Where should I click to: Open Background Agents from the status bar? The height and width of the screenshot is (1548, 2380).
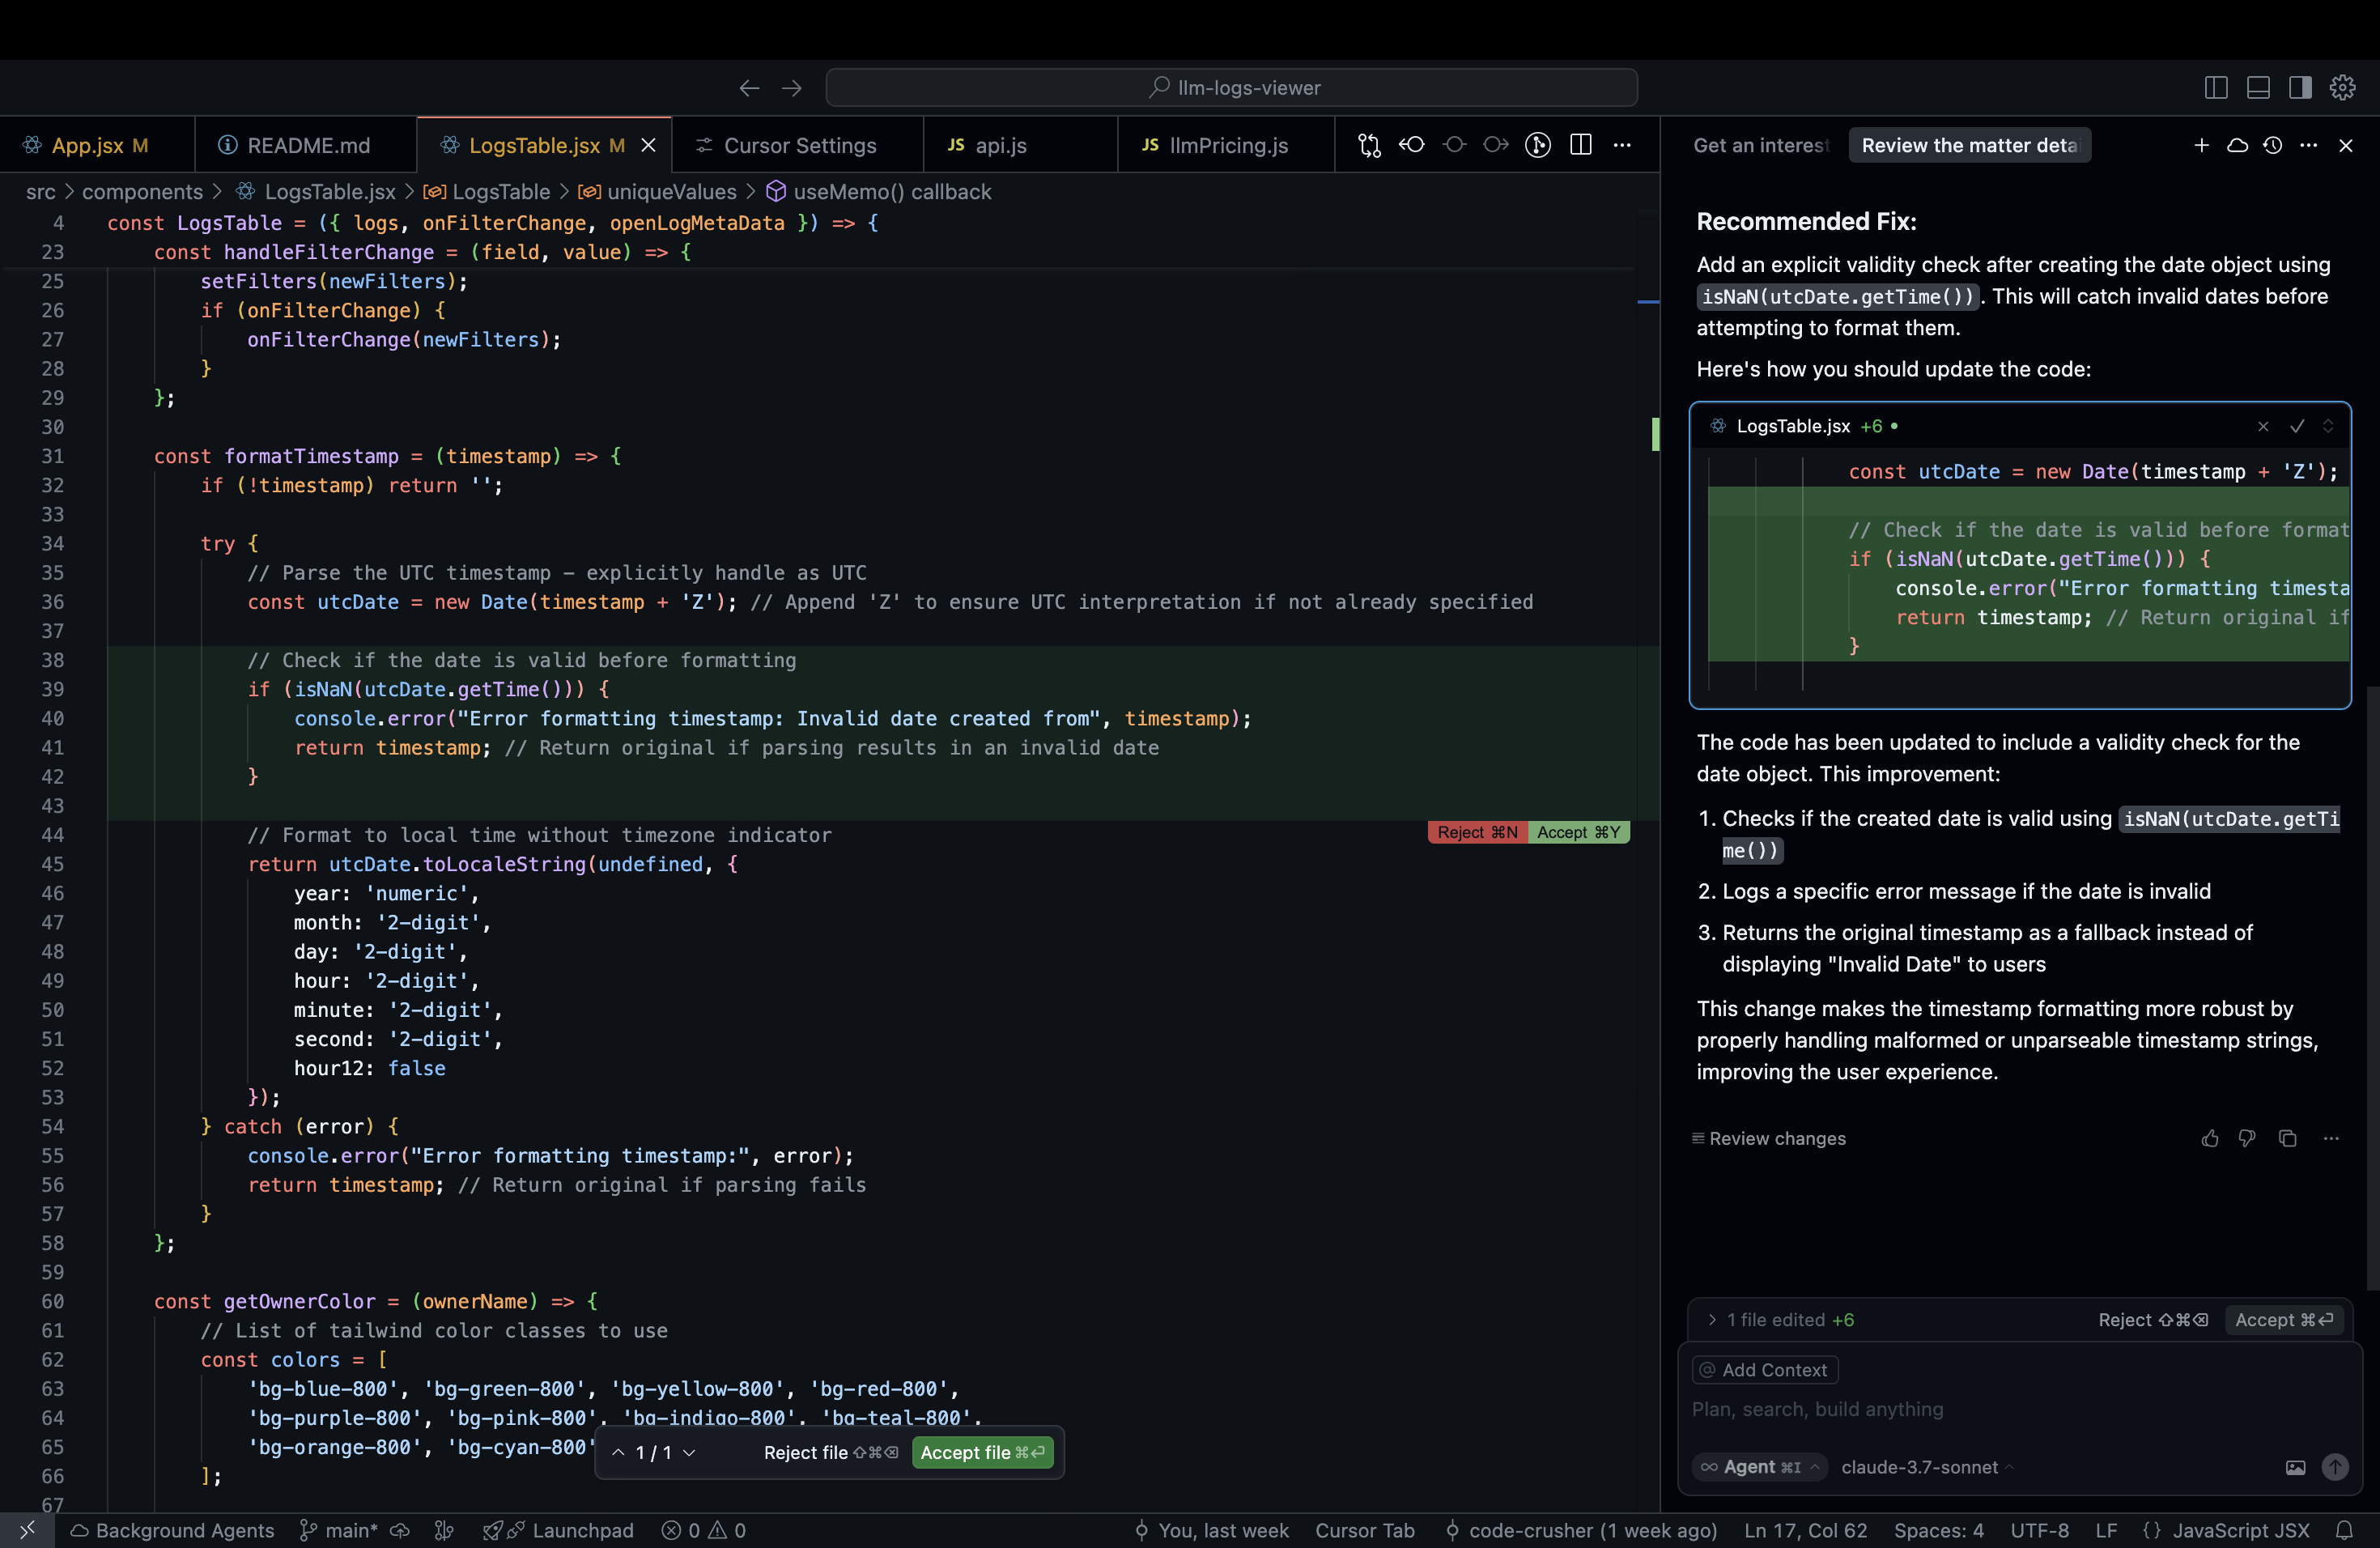click(x=171, y=1530)
